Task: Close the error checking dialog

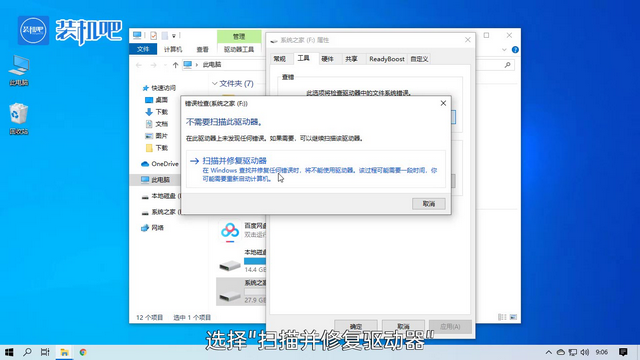Action: tap(443, 103)
